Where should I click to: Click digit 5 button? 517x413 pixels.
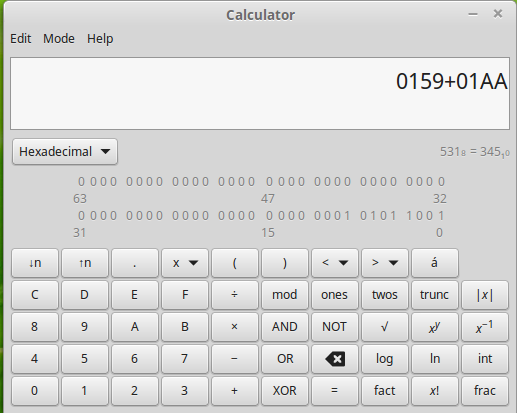(x=85, y=359)
